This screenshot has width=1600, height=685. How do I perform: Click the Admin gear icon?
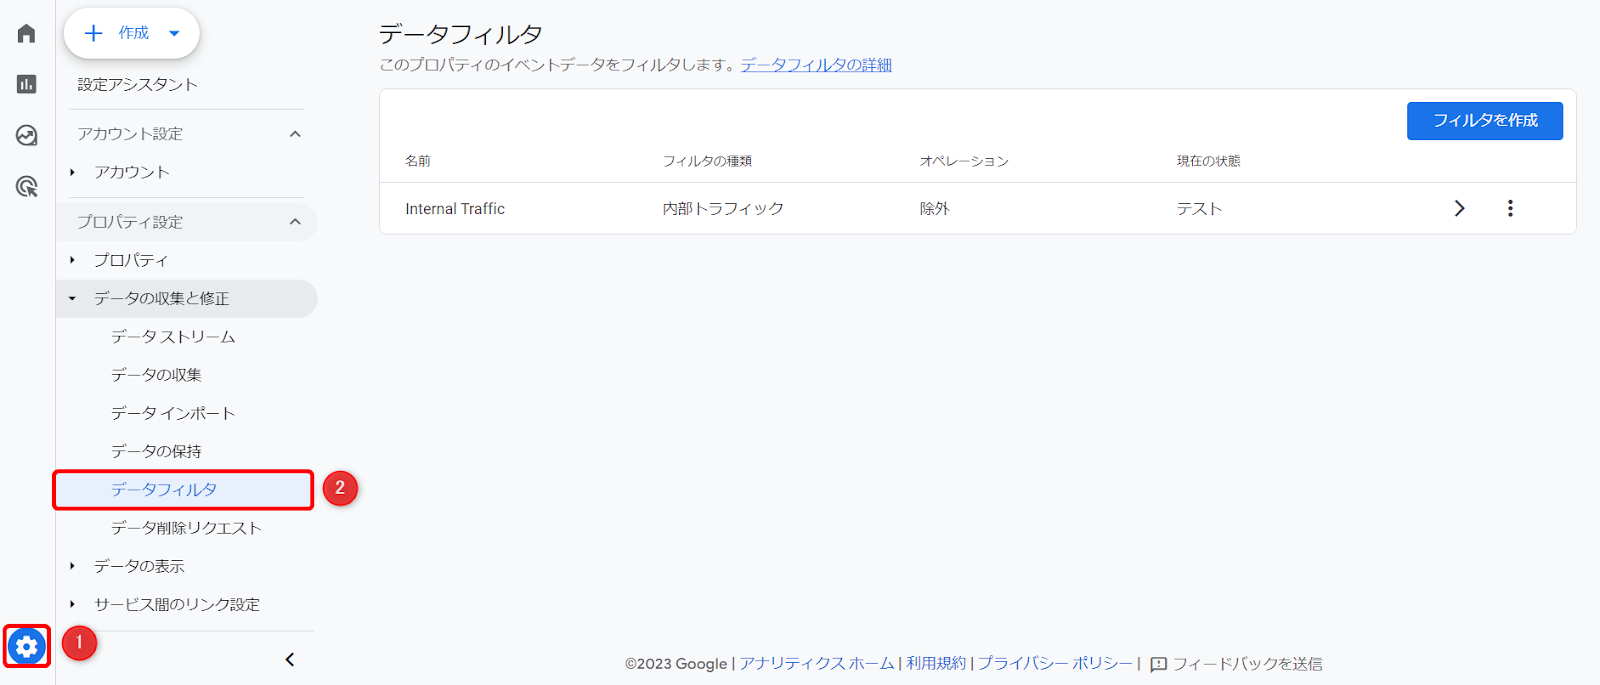tap(27, 647)
